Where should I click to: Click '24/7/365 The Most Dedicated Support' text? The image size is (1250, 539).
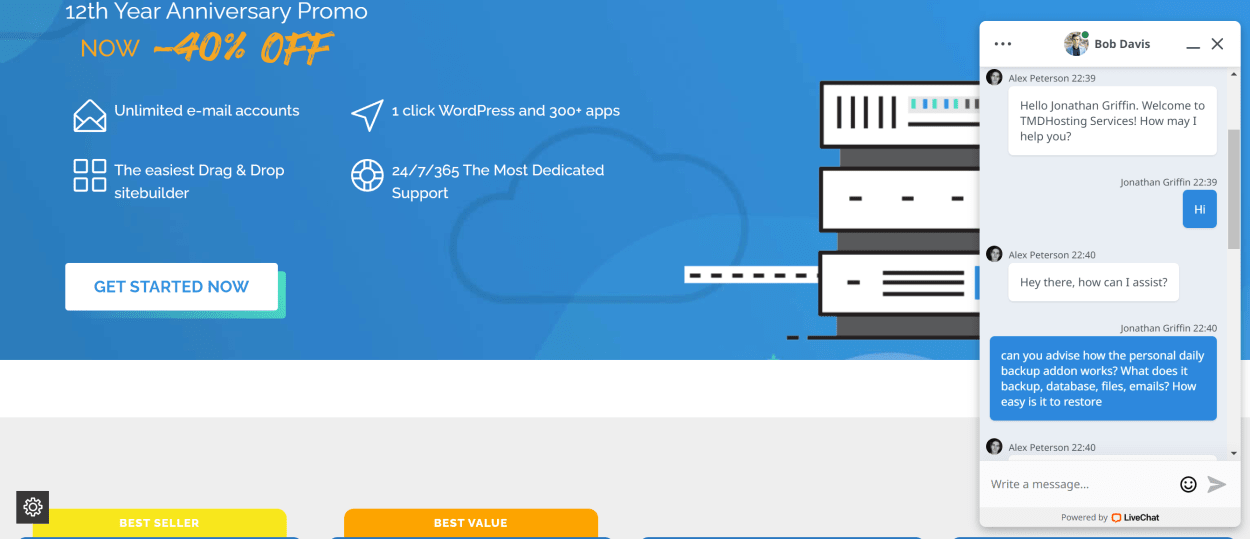(498, 181)
